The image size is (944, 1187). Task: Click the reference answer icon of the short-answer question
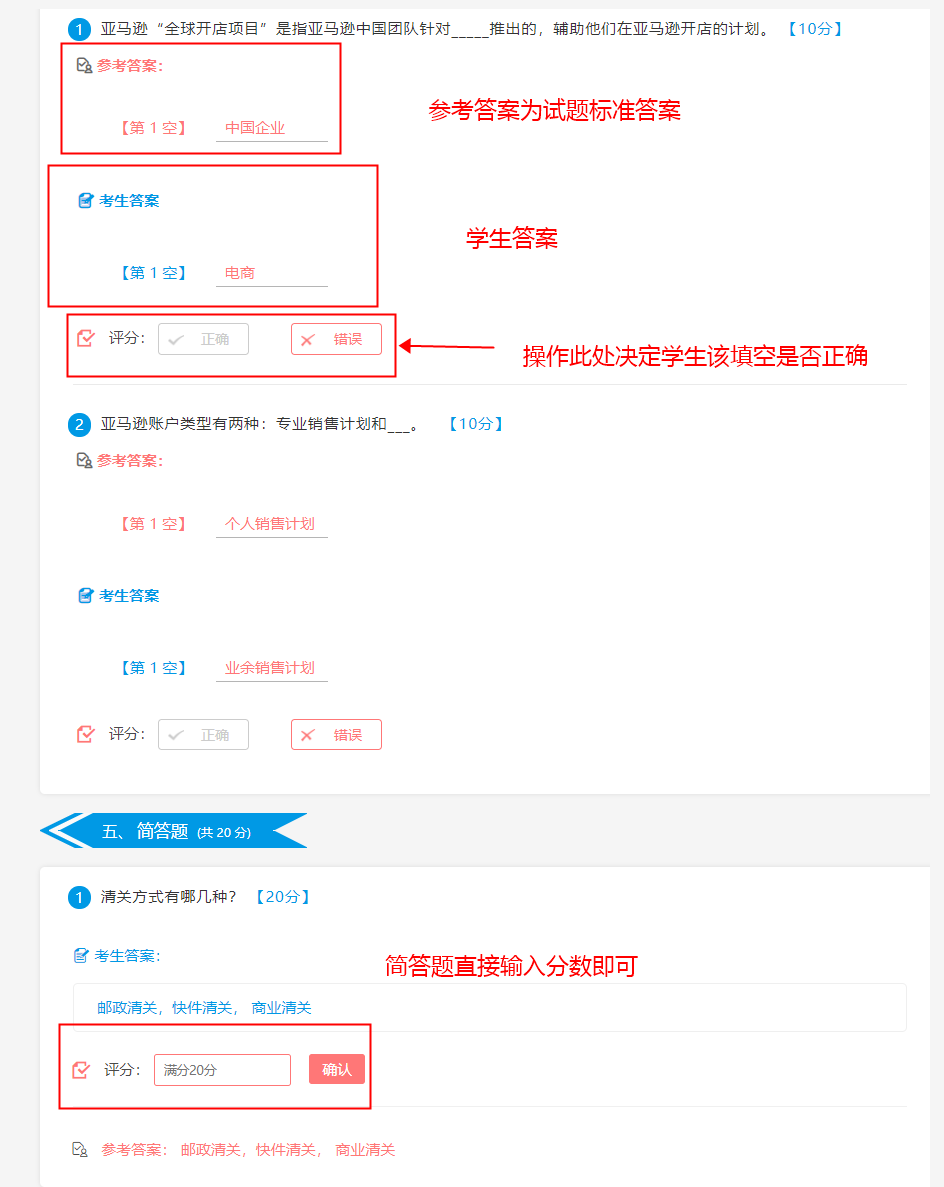(x=79, y=1150)
